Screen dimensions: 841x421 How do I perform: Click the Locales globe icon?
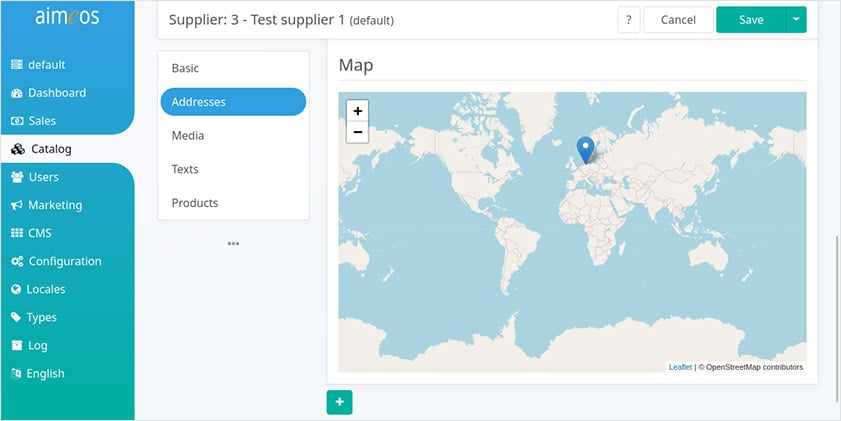pyautogui.click(x=16, y=290)
